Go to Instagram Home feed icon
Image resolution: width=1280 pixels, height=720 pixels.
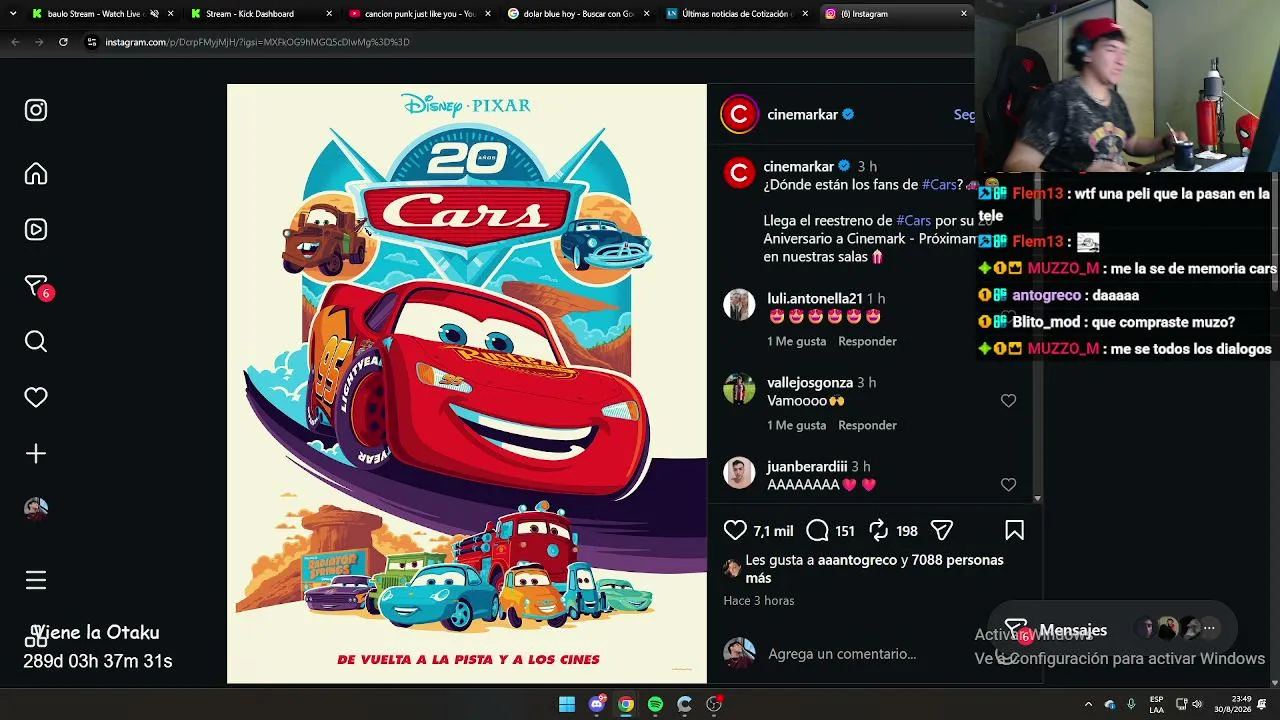[x=36, y=174]
